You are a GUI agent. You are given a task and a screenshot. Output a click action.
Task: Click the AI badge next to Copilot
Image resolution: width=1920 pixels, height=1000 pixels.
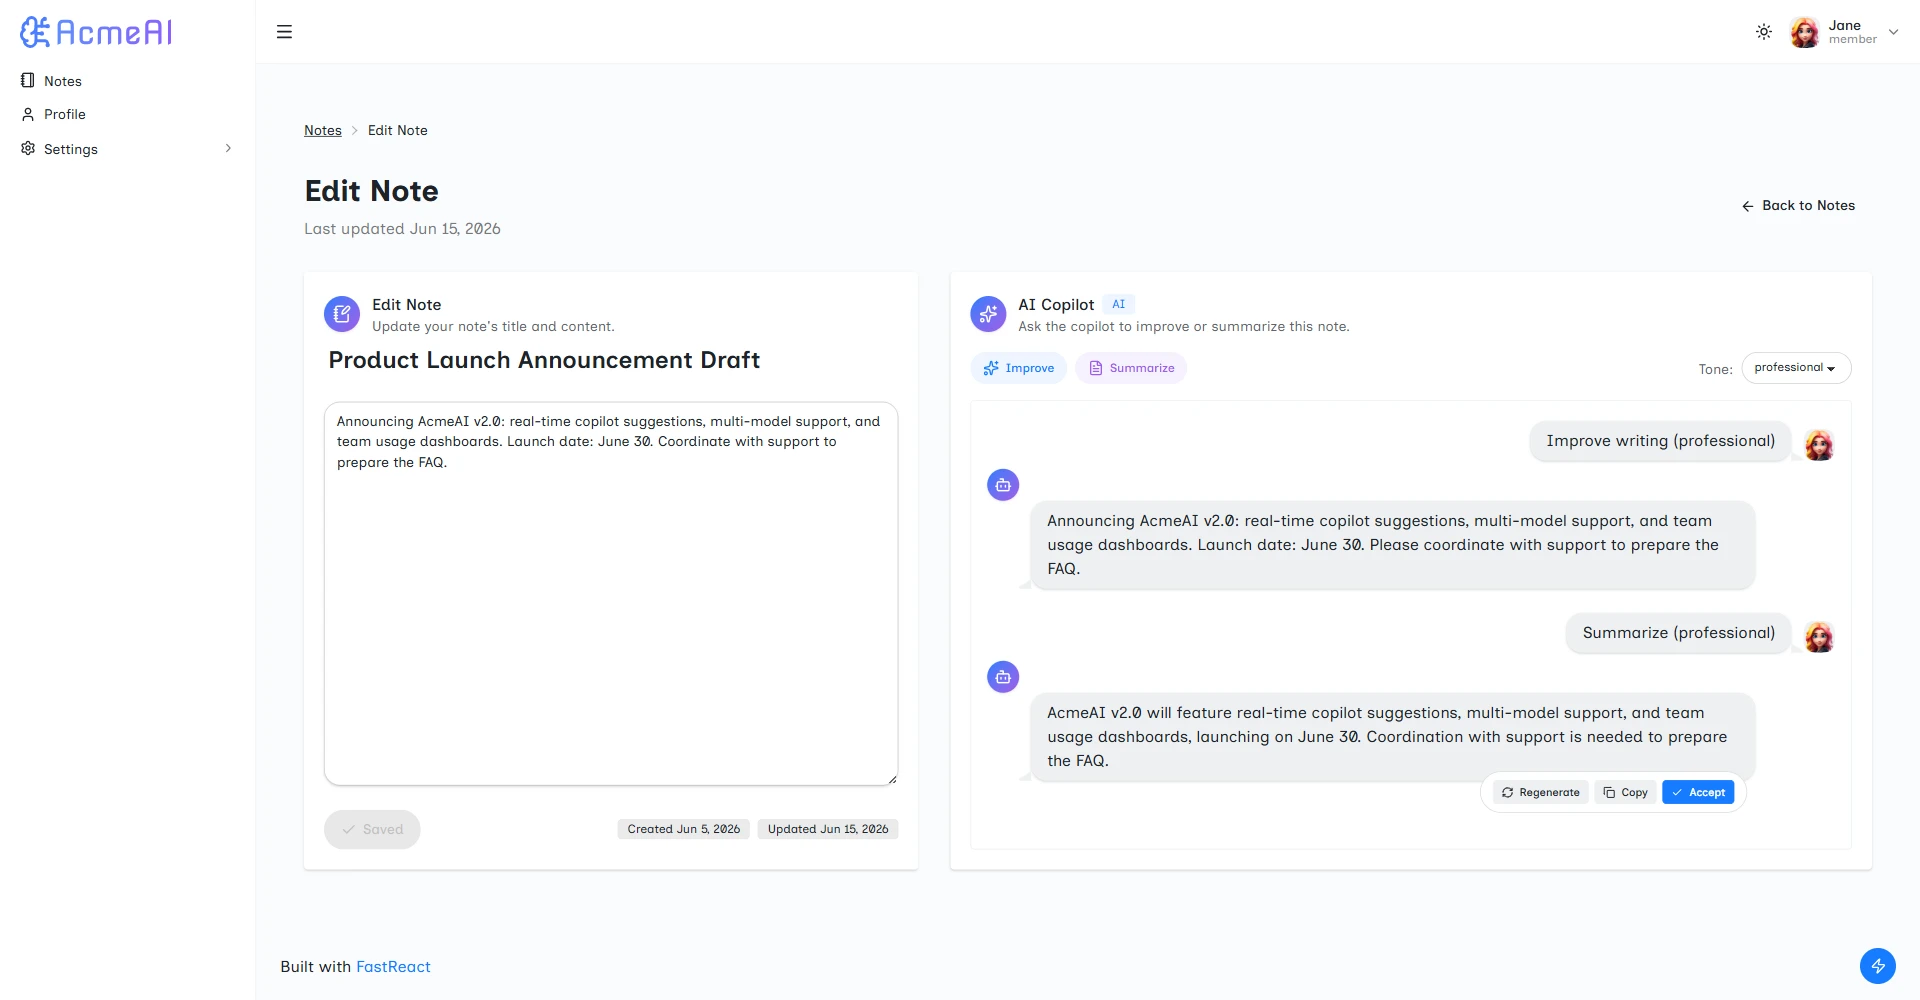[1119, 304]
